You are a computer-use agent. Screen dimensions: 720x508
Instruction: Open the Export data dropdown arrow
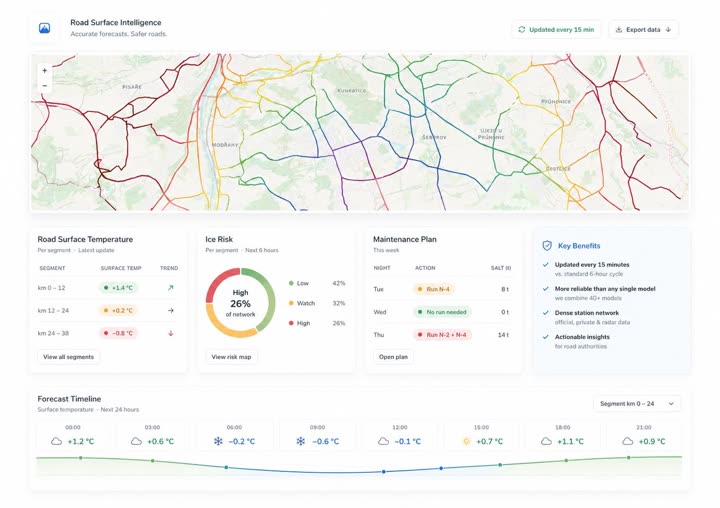668,29
